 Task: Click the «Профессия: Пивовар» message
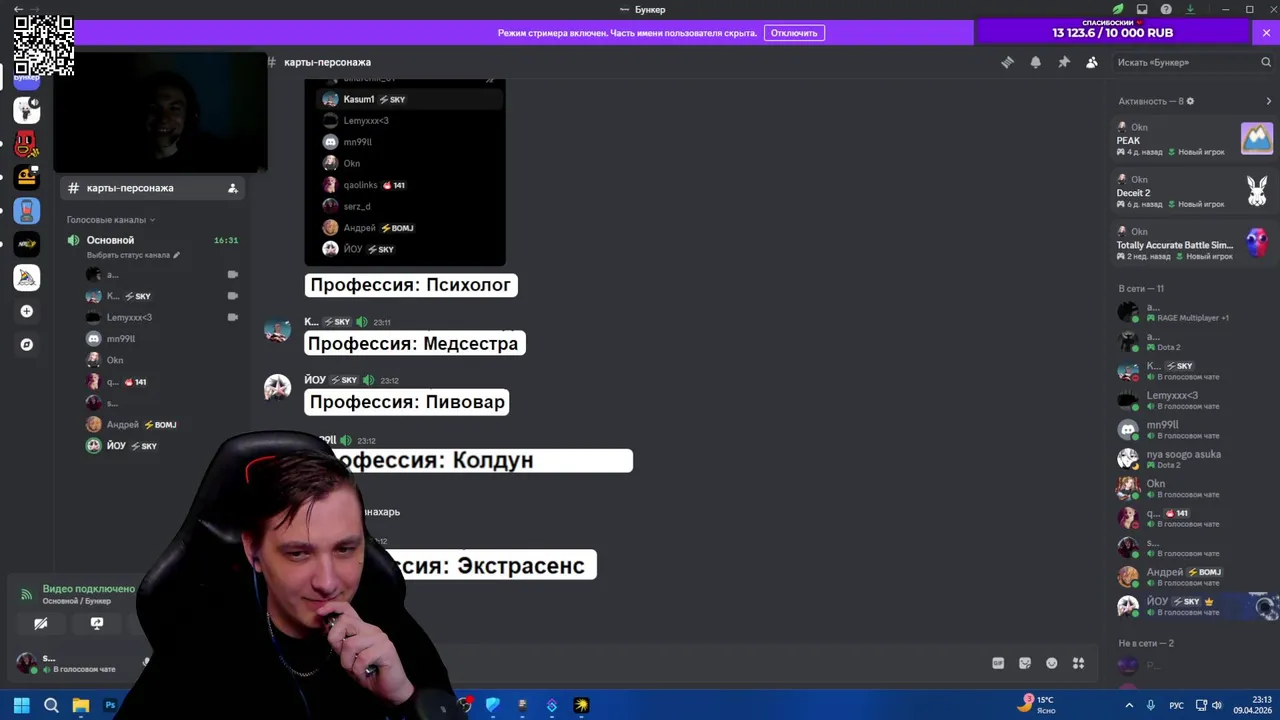pyautogui.click(x=407, y=402)
